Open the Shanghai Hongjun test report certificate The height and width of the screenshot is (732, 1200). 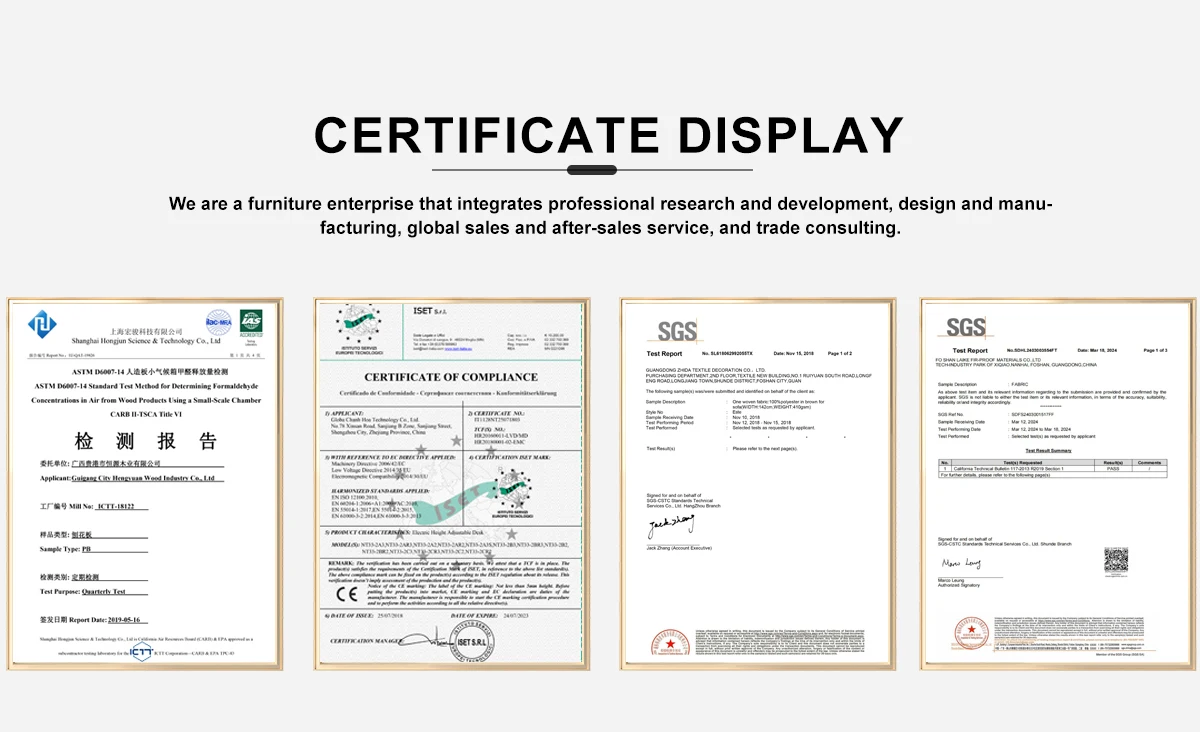[143, 483]
